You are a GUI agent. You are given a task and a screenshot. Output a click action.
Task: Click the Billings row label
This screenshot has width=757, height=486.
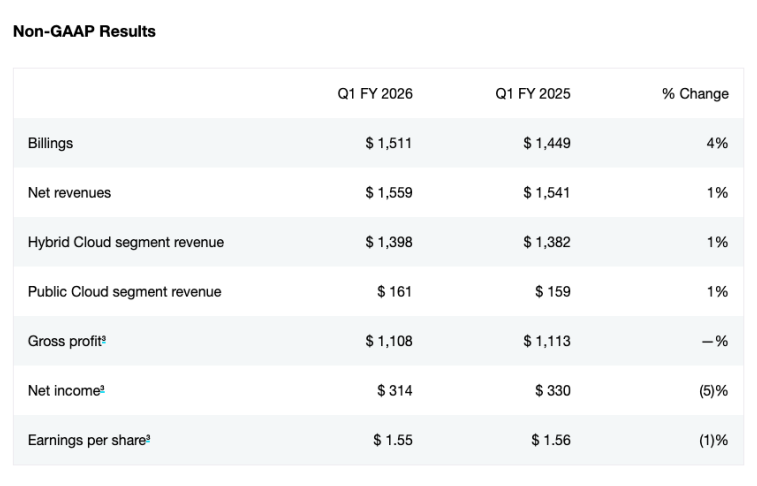pyautogui.click(x=50, y=143)
